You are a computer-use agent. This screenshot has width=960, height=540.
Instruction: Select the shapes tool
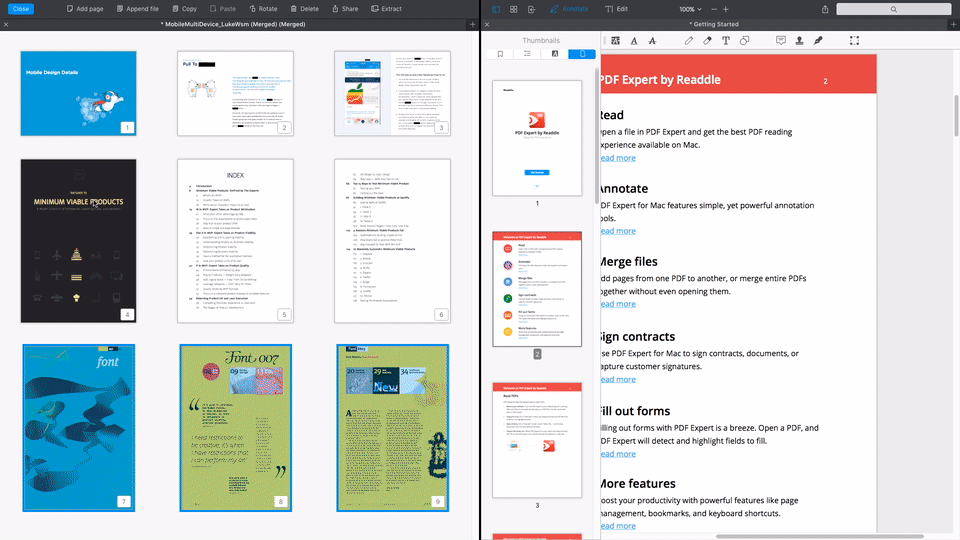[x=744, y=40]
